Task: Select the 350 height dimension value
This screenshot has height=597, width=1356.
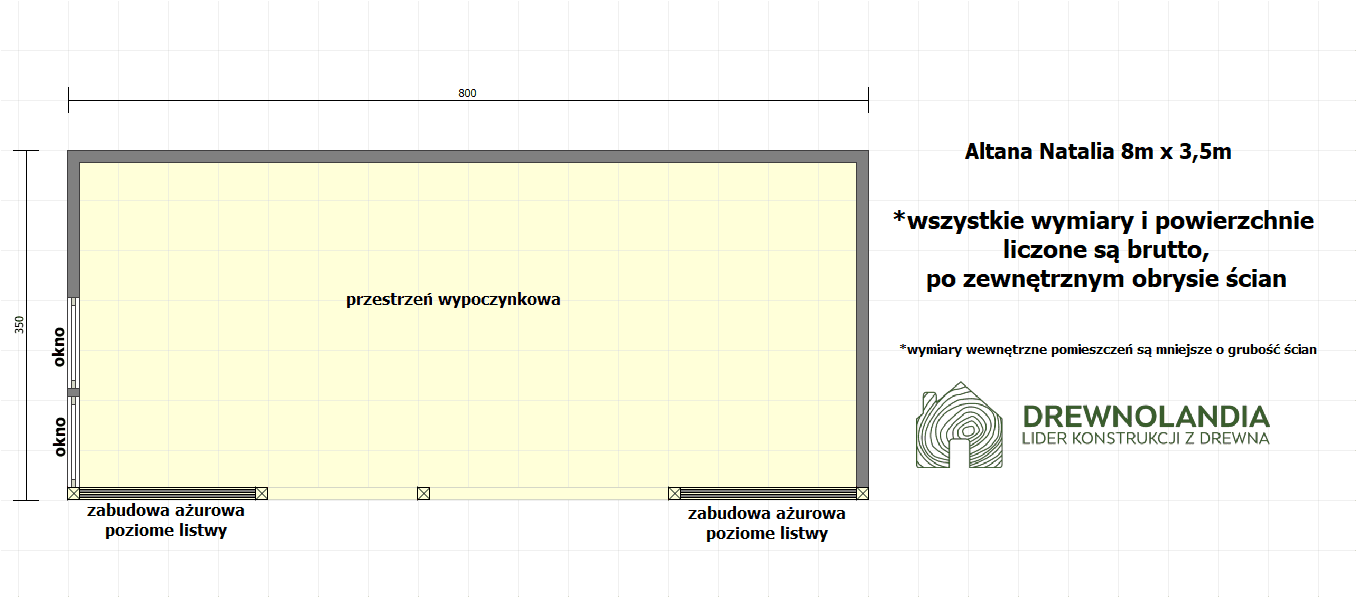Action: [20, 324]
